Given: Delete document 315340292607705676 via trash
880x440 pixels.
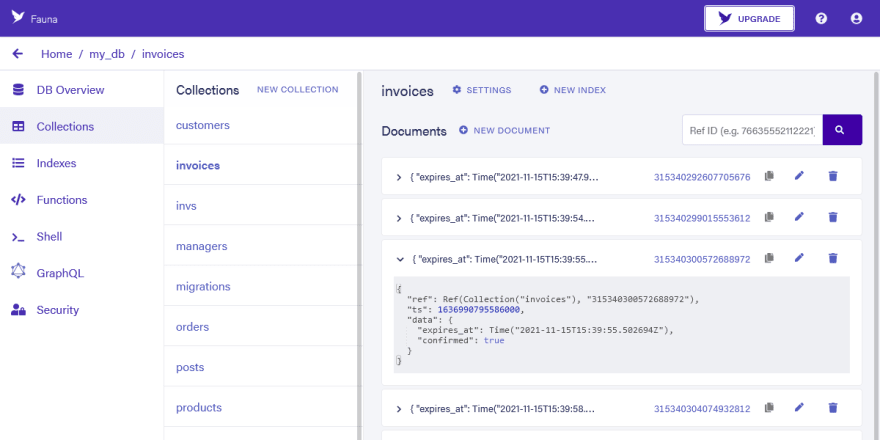Looking at the screenshot, I should click(833, 176).
